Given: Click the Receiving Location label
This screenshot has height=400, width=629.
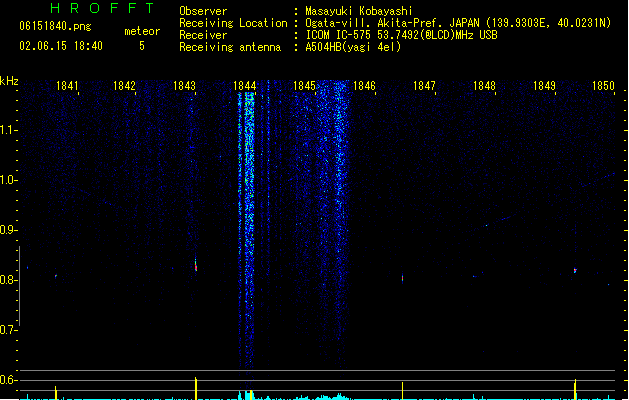Looking at the screenshot, I should coord(233,23).
